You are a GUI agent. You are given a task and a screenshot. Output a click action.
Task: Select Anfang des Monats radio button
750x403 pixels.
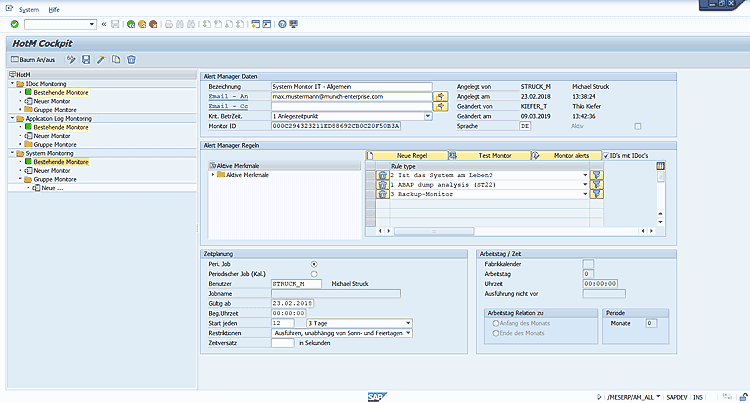point(496,323)
